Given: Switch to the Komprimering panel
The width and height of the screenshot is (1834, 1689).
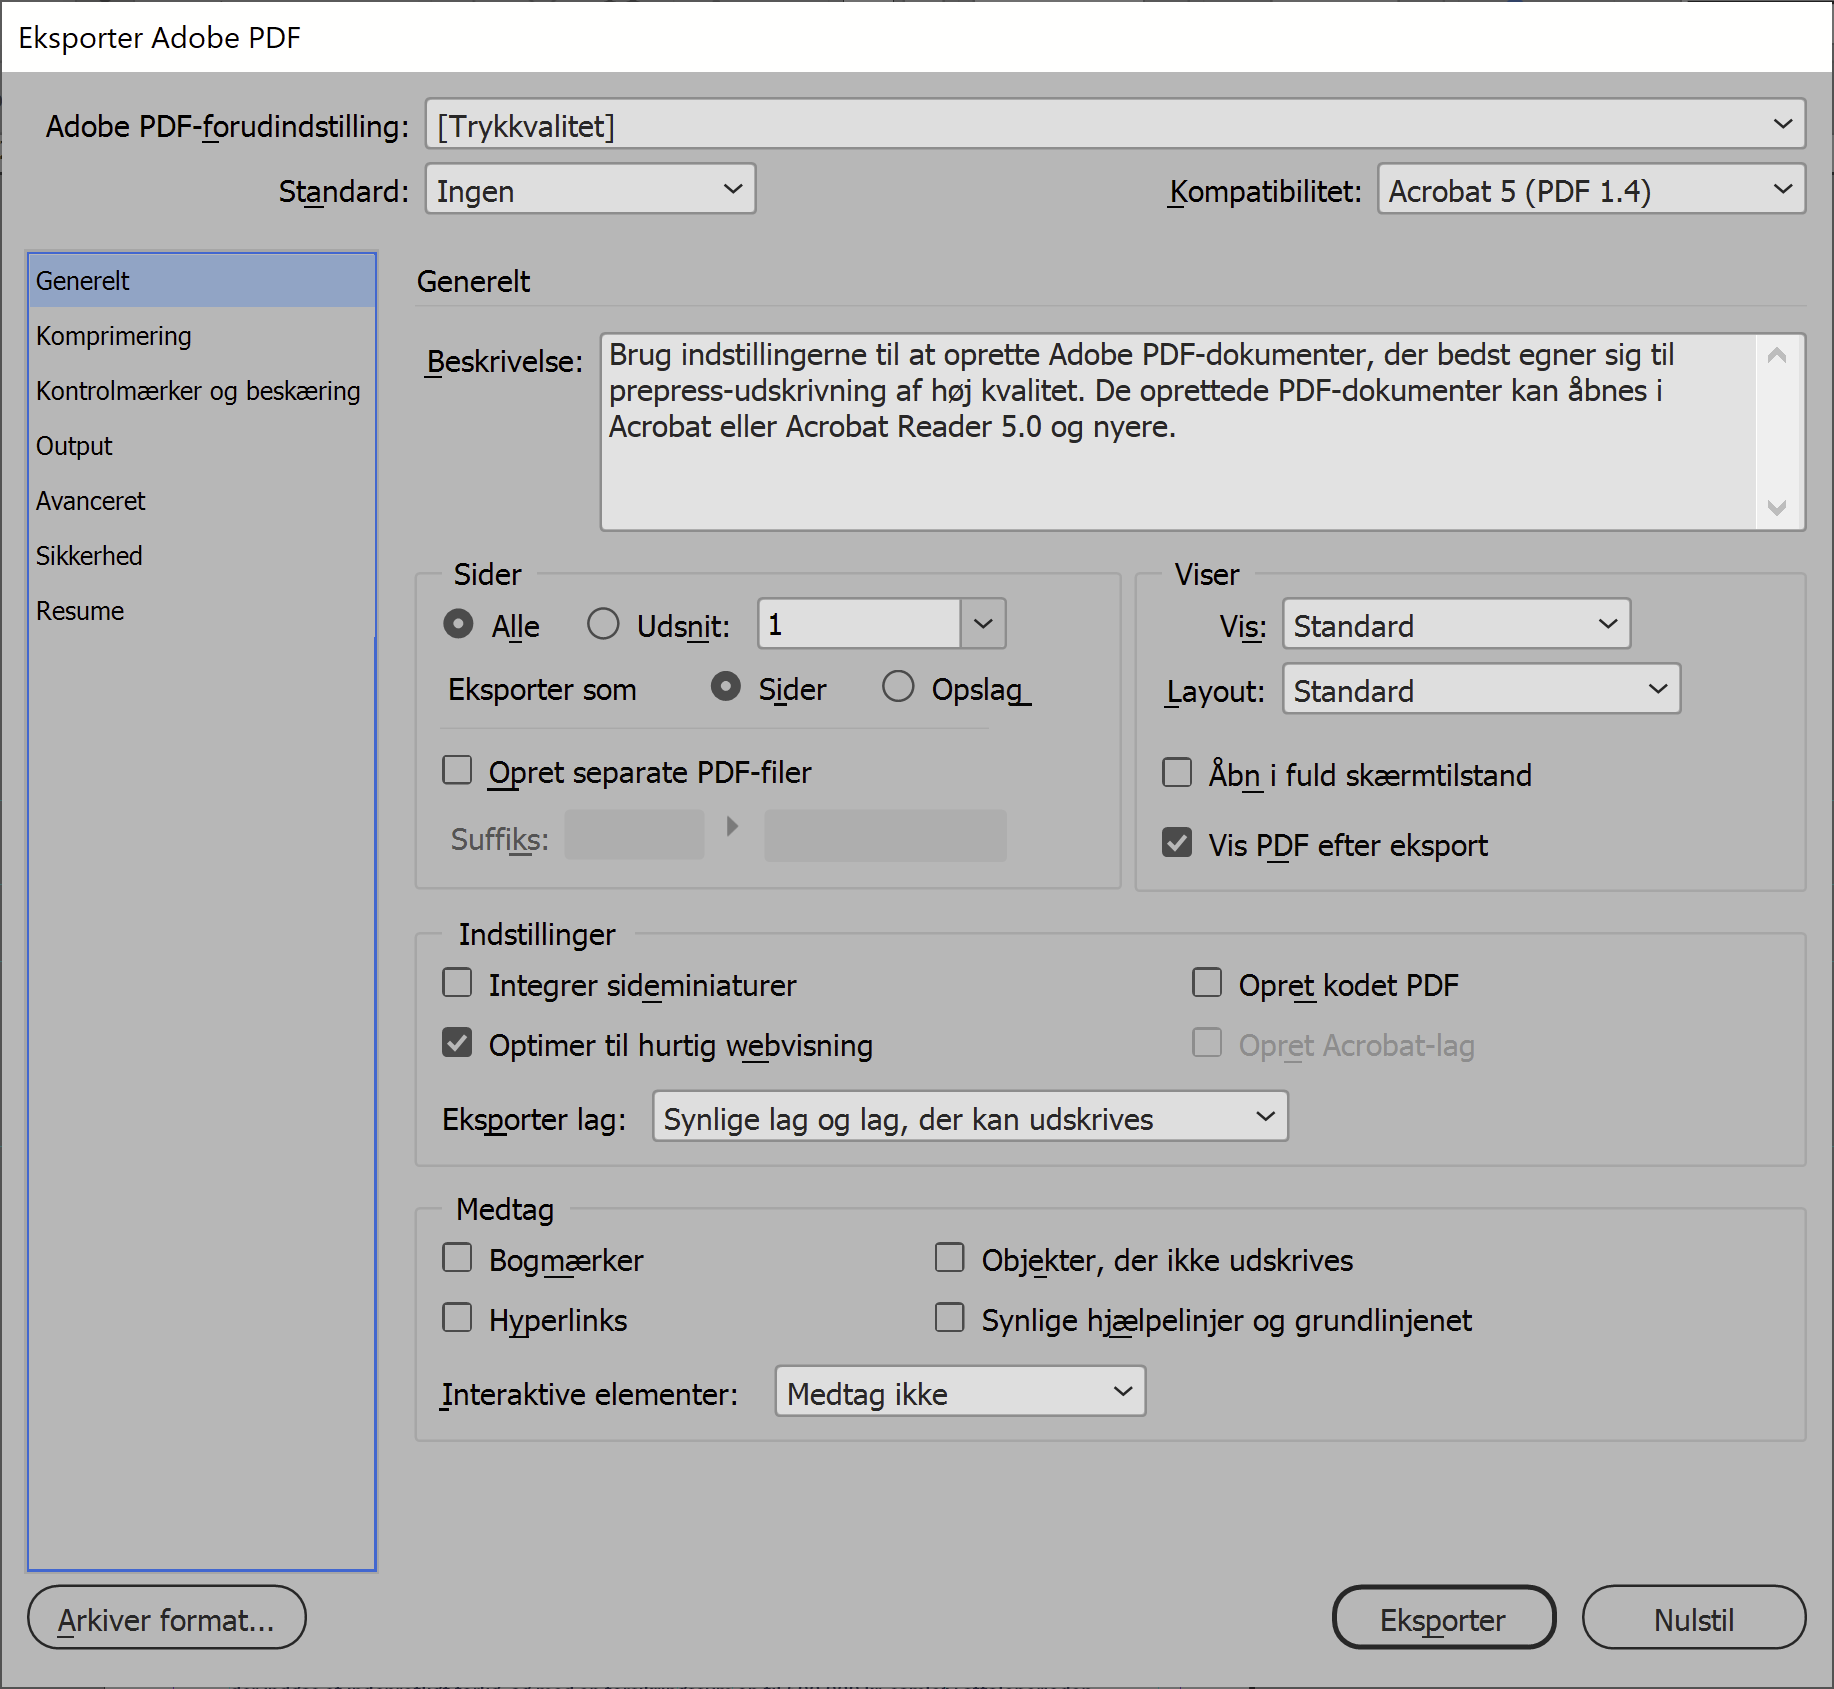Looking at the screenshot, I should click(114, 336).
